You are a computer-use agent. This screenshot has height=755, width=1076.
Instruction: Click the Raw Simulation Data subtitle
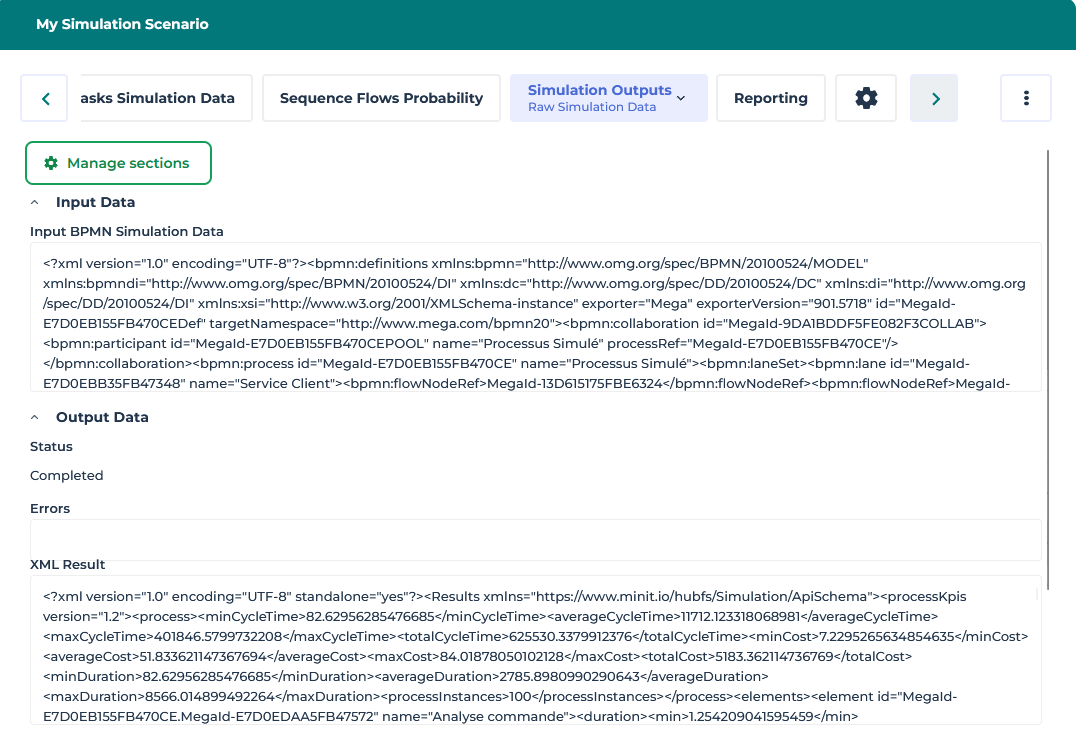(592, 107)
